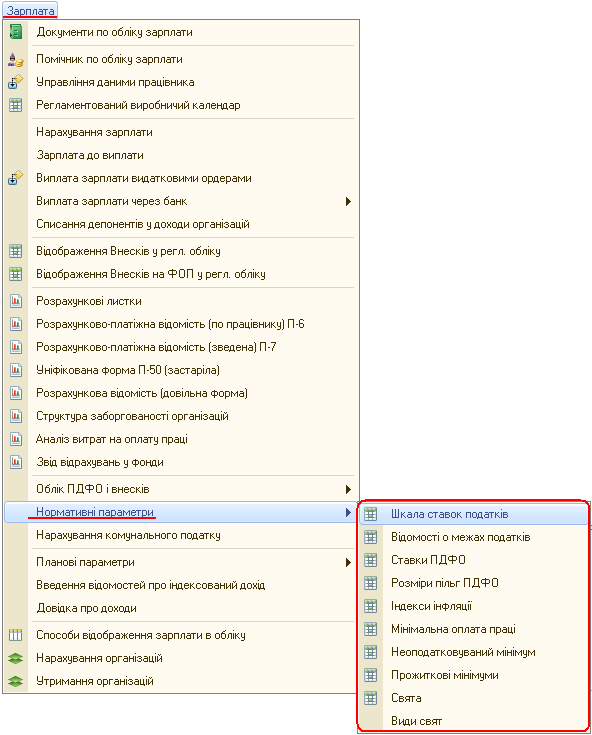Click report icon beside Аналіз витрат на оплату праці
592x735 pixels.
[x=16, y=439]
